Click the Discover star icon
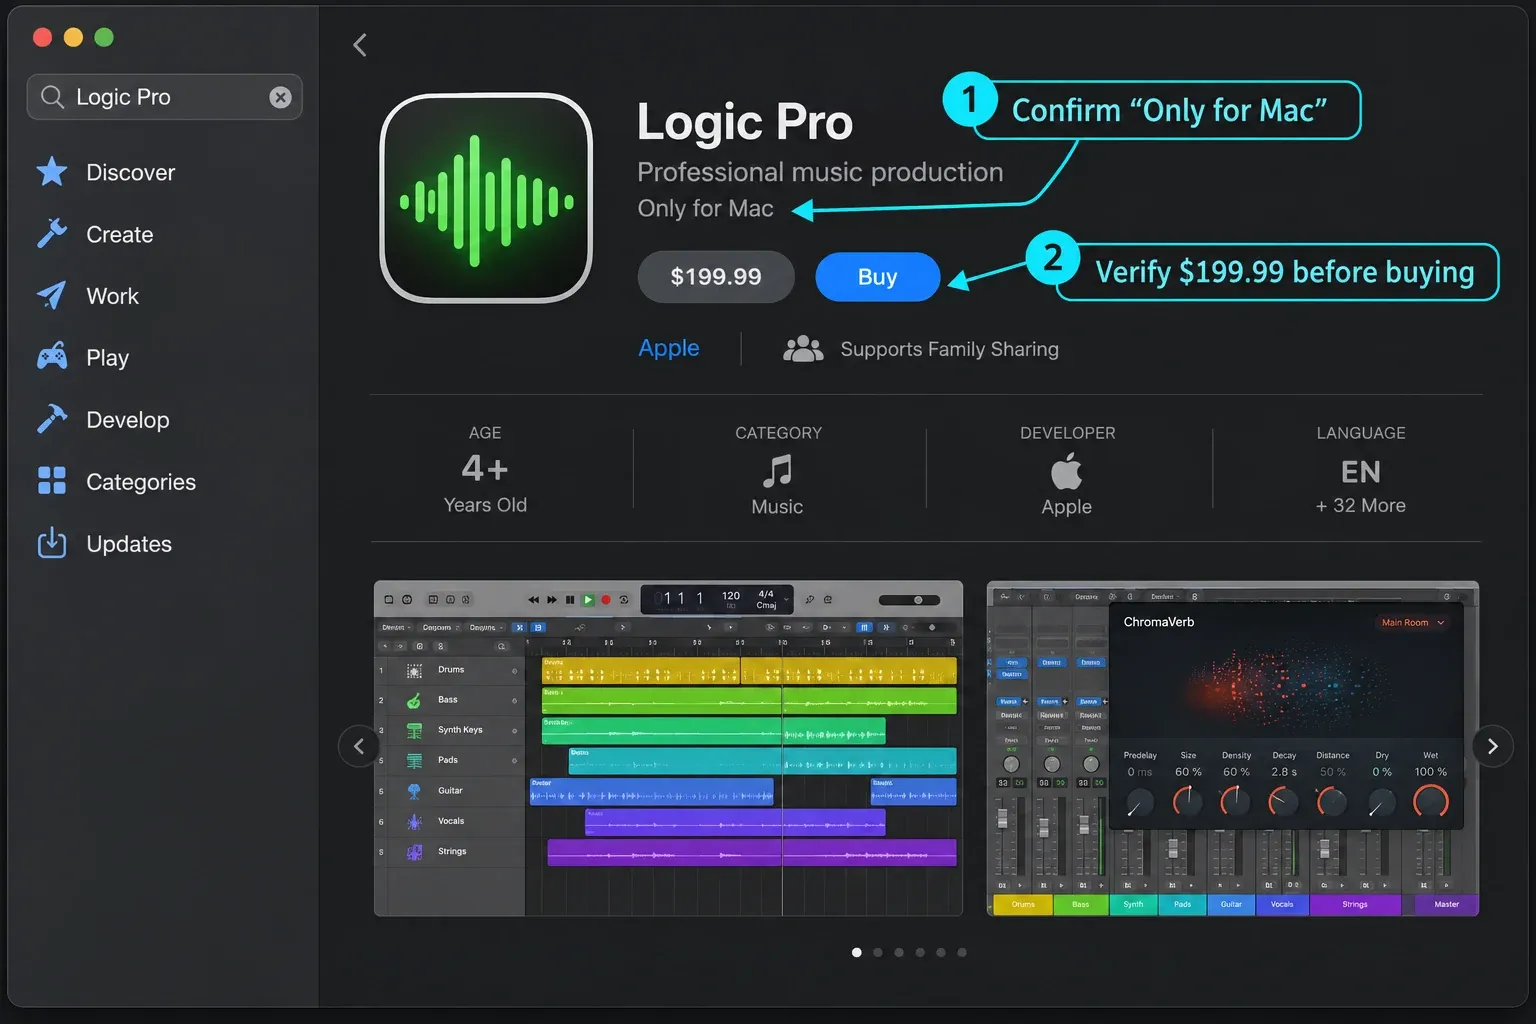 point(52,172)
